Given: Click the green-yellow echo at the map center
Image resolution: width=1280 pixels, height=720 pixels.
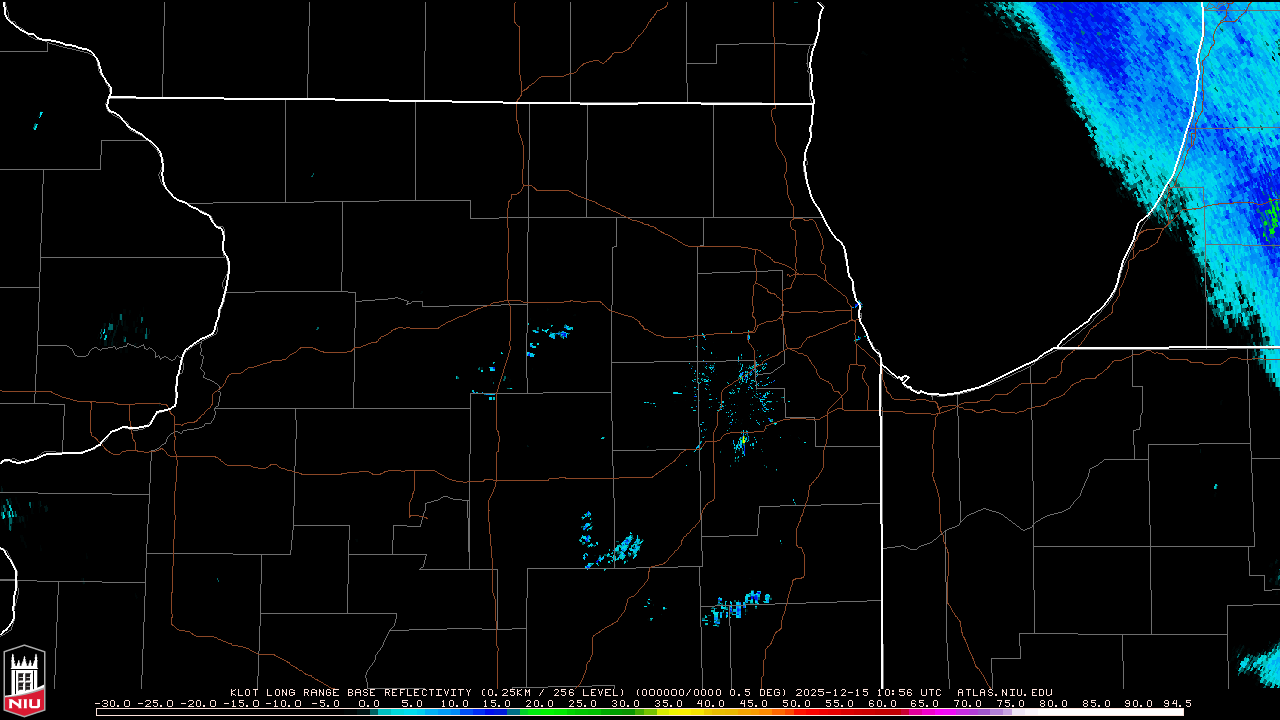Looking at the screenshot, I should click(743, 439).
